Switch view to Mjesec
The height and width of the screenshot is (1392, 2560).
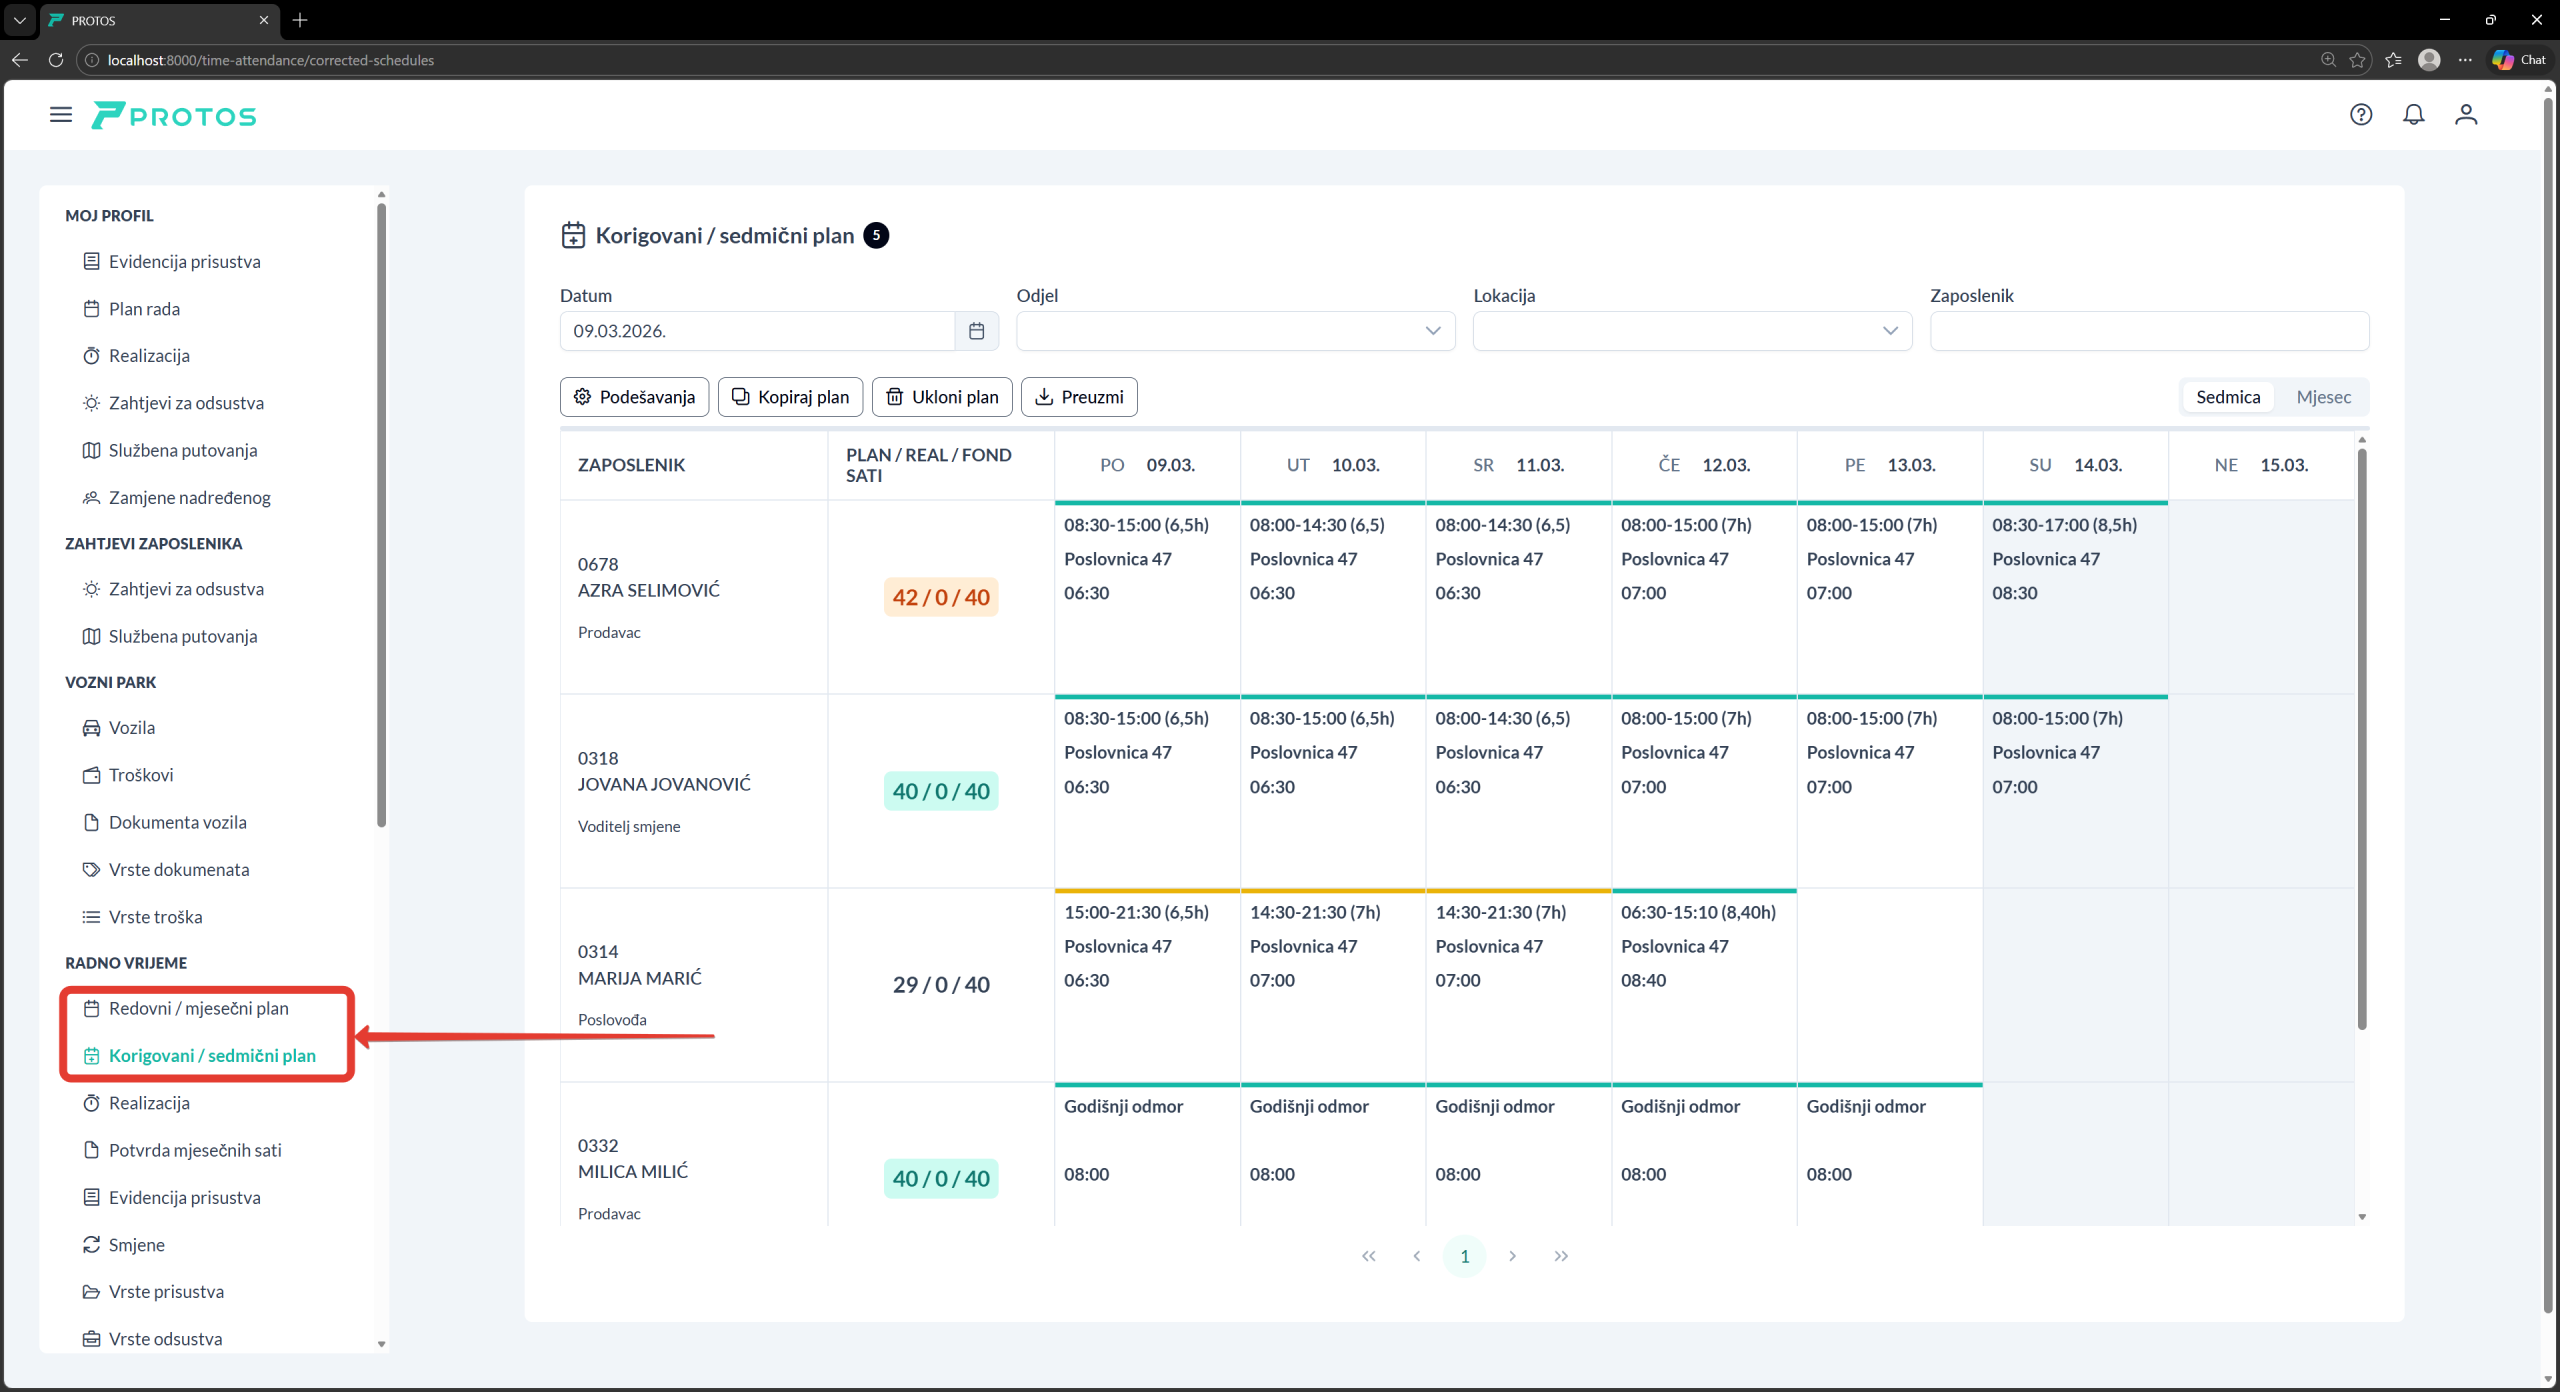pos(2323,397)
